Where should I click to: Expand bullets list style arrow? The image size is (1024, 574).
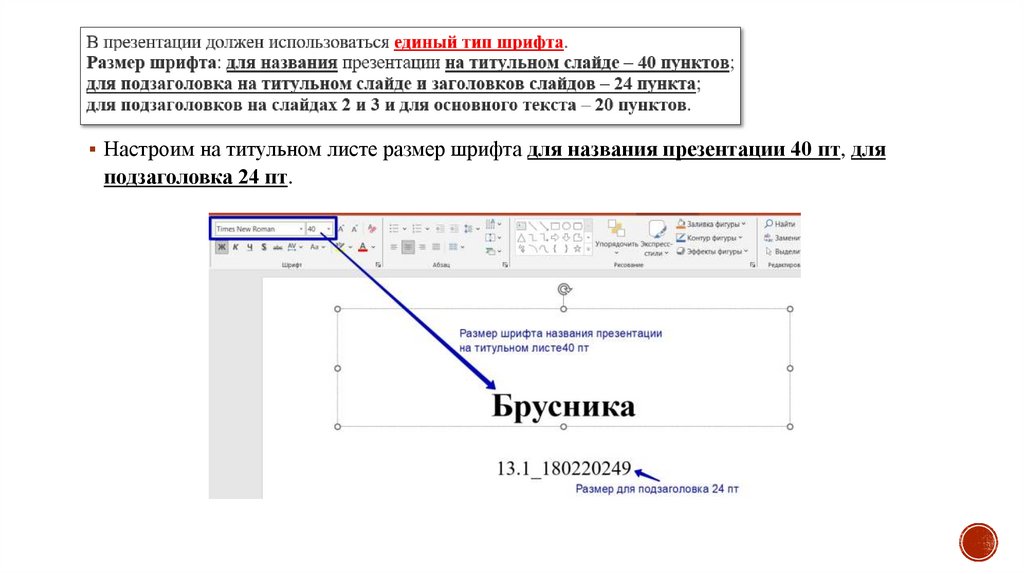click(404, 229)
